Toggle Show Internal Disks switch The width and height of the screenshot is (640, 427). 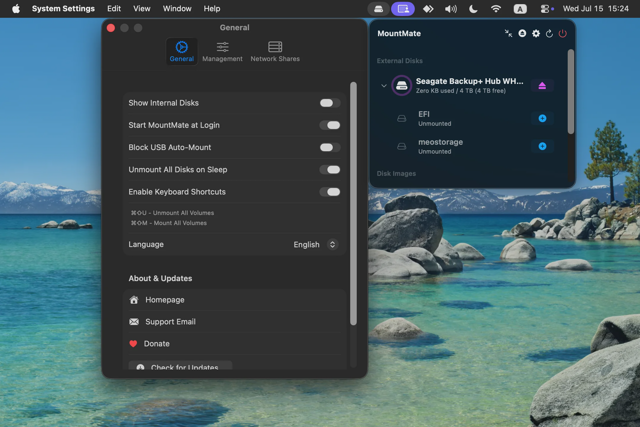[330, 103]
